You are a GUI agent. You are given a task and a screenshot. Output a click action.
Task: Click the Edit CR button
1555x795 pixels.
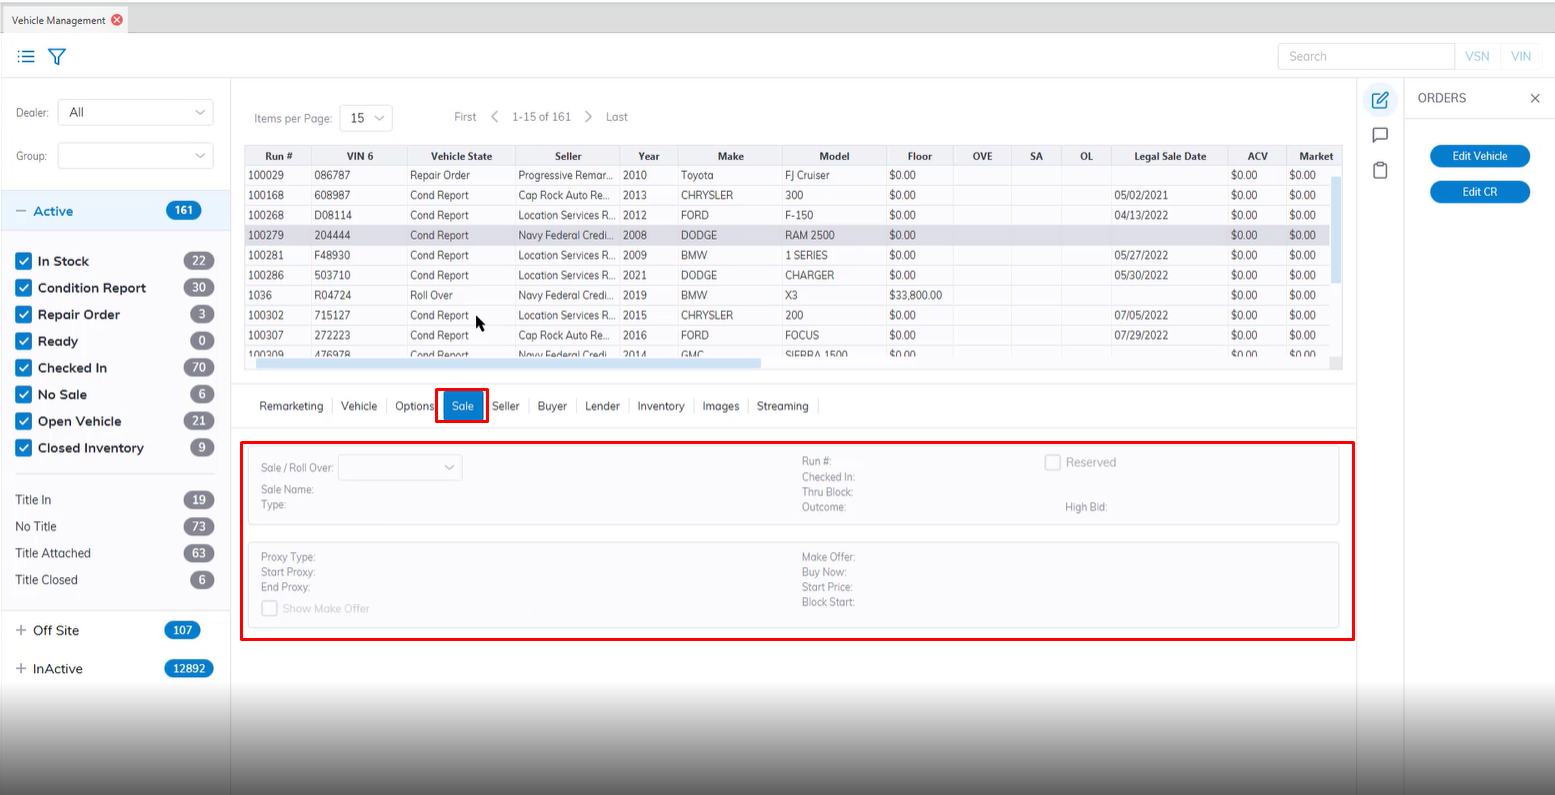point(1479,192)
